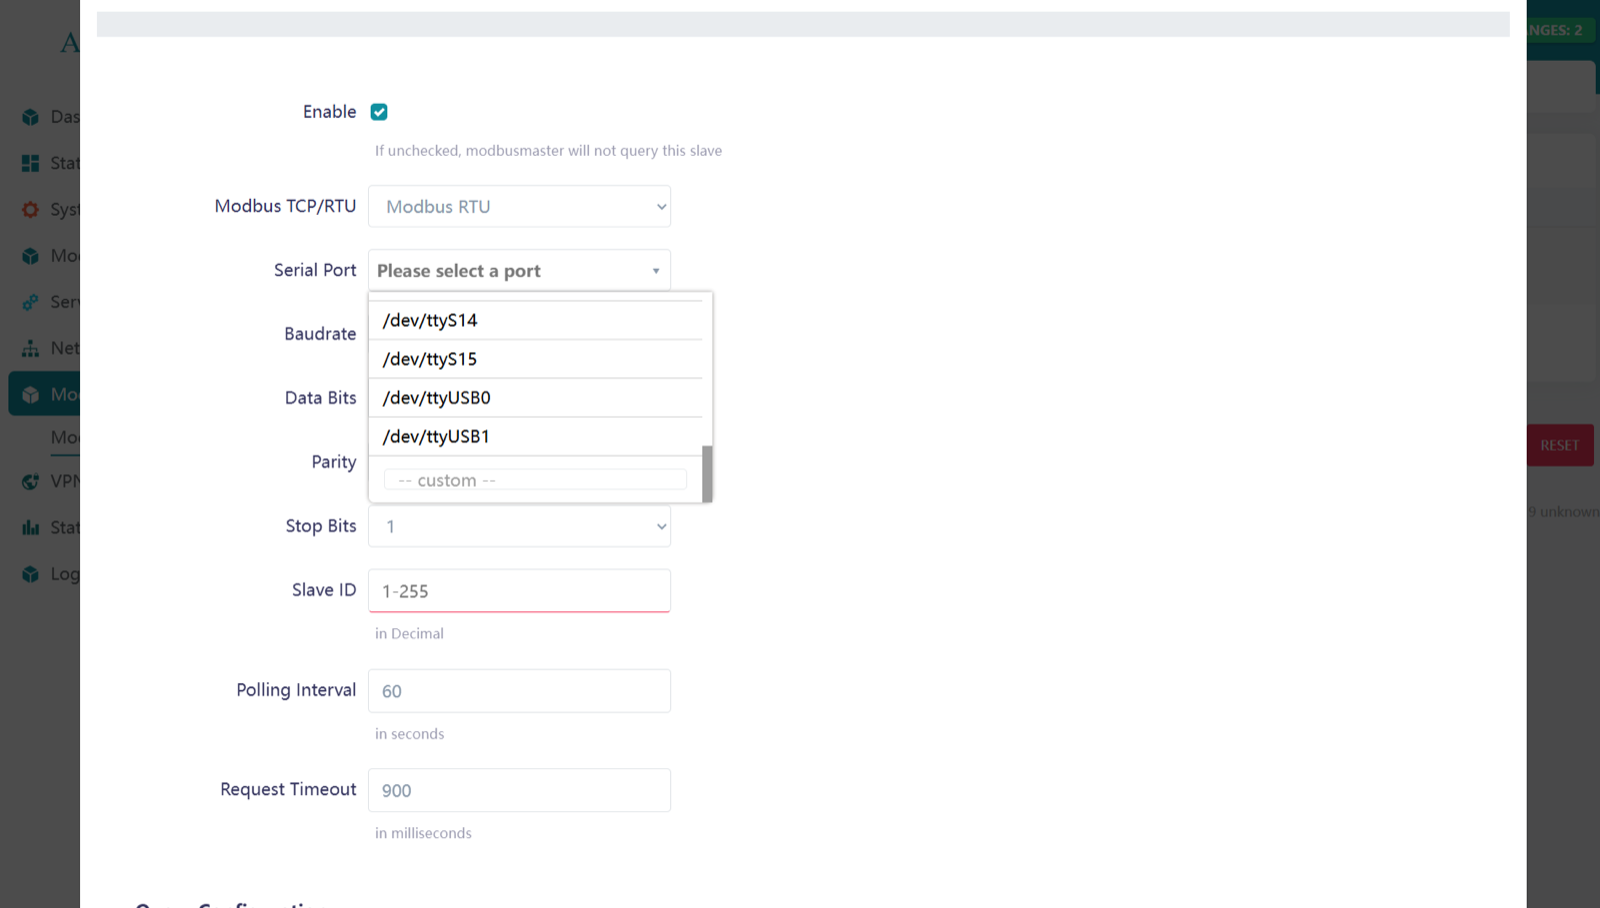Screen dimensions: 1600x908
Task: Click the custom port input field
Action: tap(535, 480)
